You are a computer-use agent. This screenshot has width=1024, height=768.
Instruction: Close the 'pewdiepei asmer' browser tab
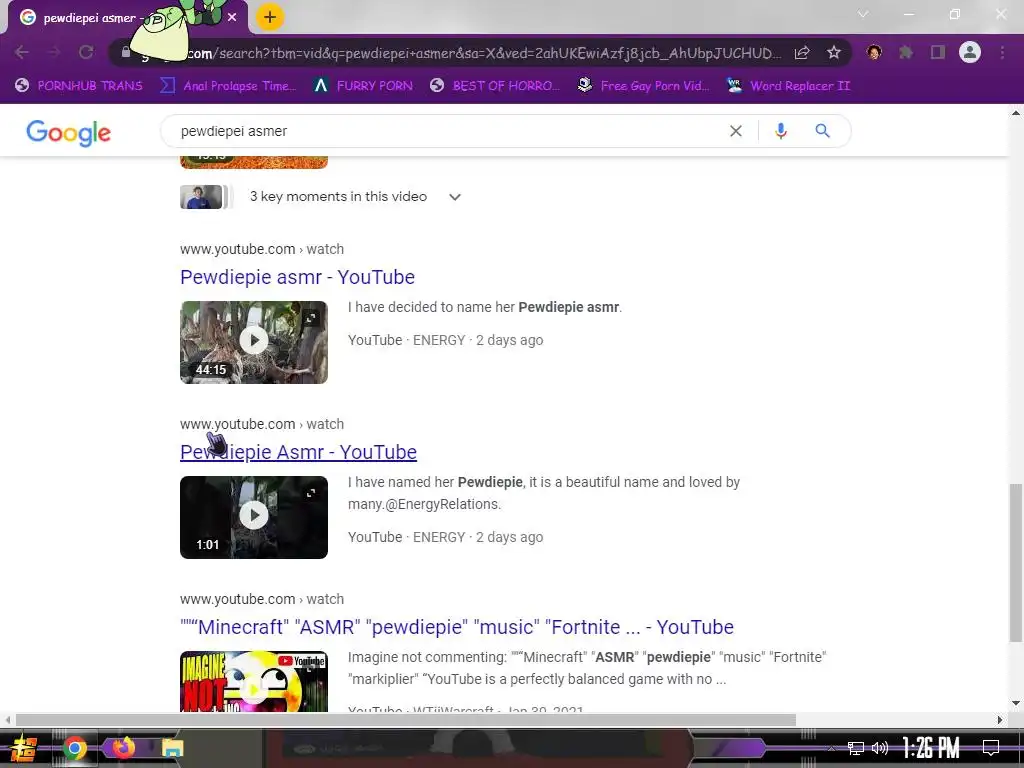(x=232, y=18)
